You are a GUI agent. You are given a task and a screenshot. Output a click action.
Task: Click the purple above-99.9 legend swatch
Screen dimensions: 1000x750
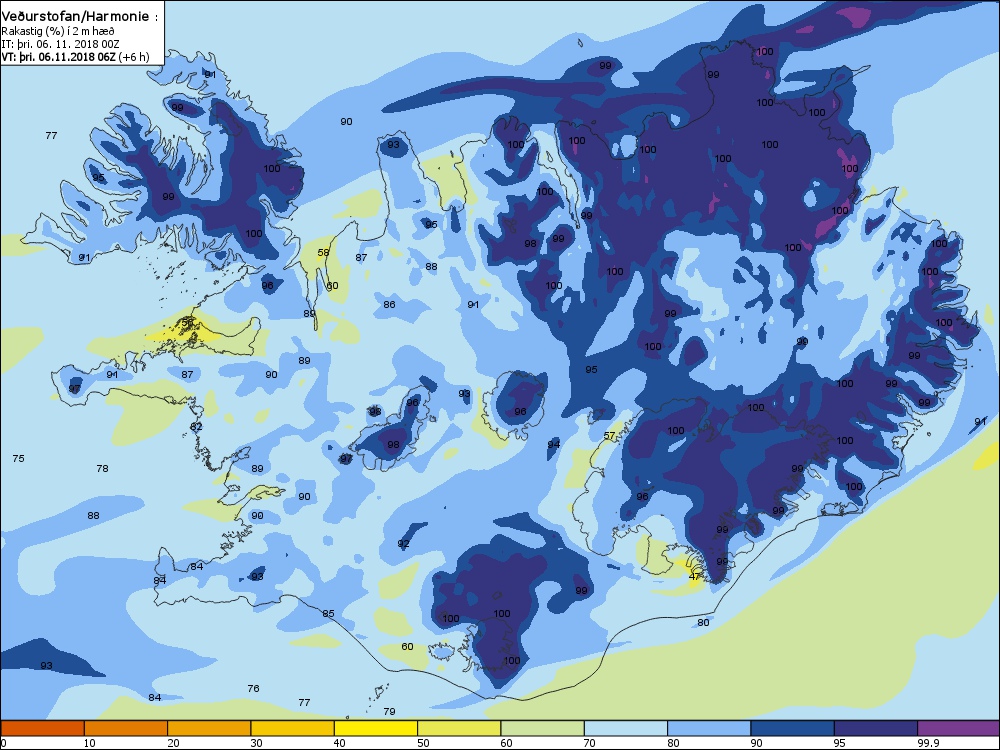coord(959,728)
